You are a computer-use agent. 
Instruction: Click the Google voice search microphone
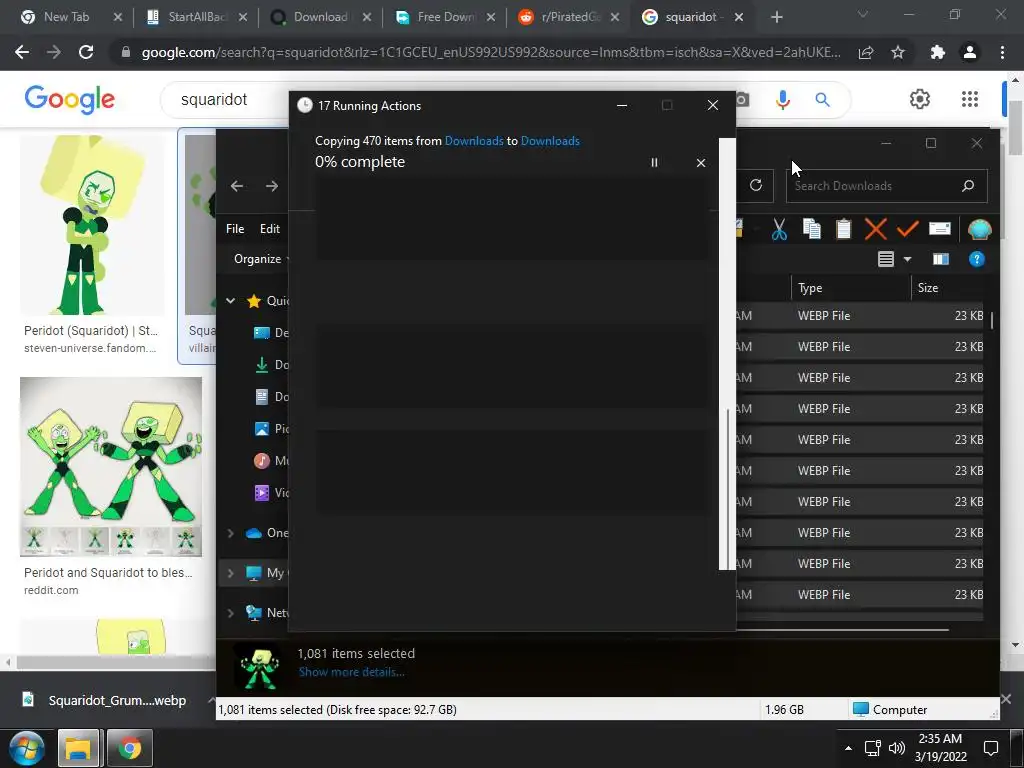(x=783, y=99)
